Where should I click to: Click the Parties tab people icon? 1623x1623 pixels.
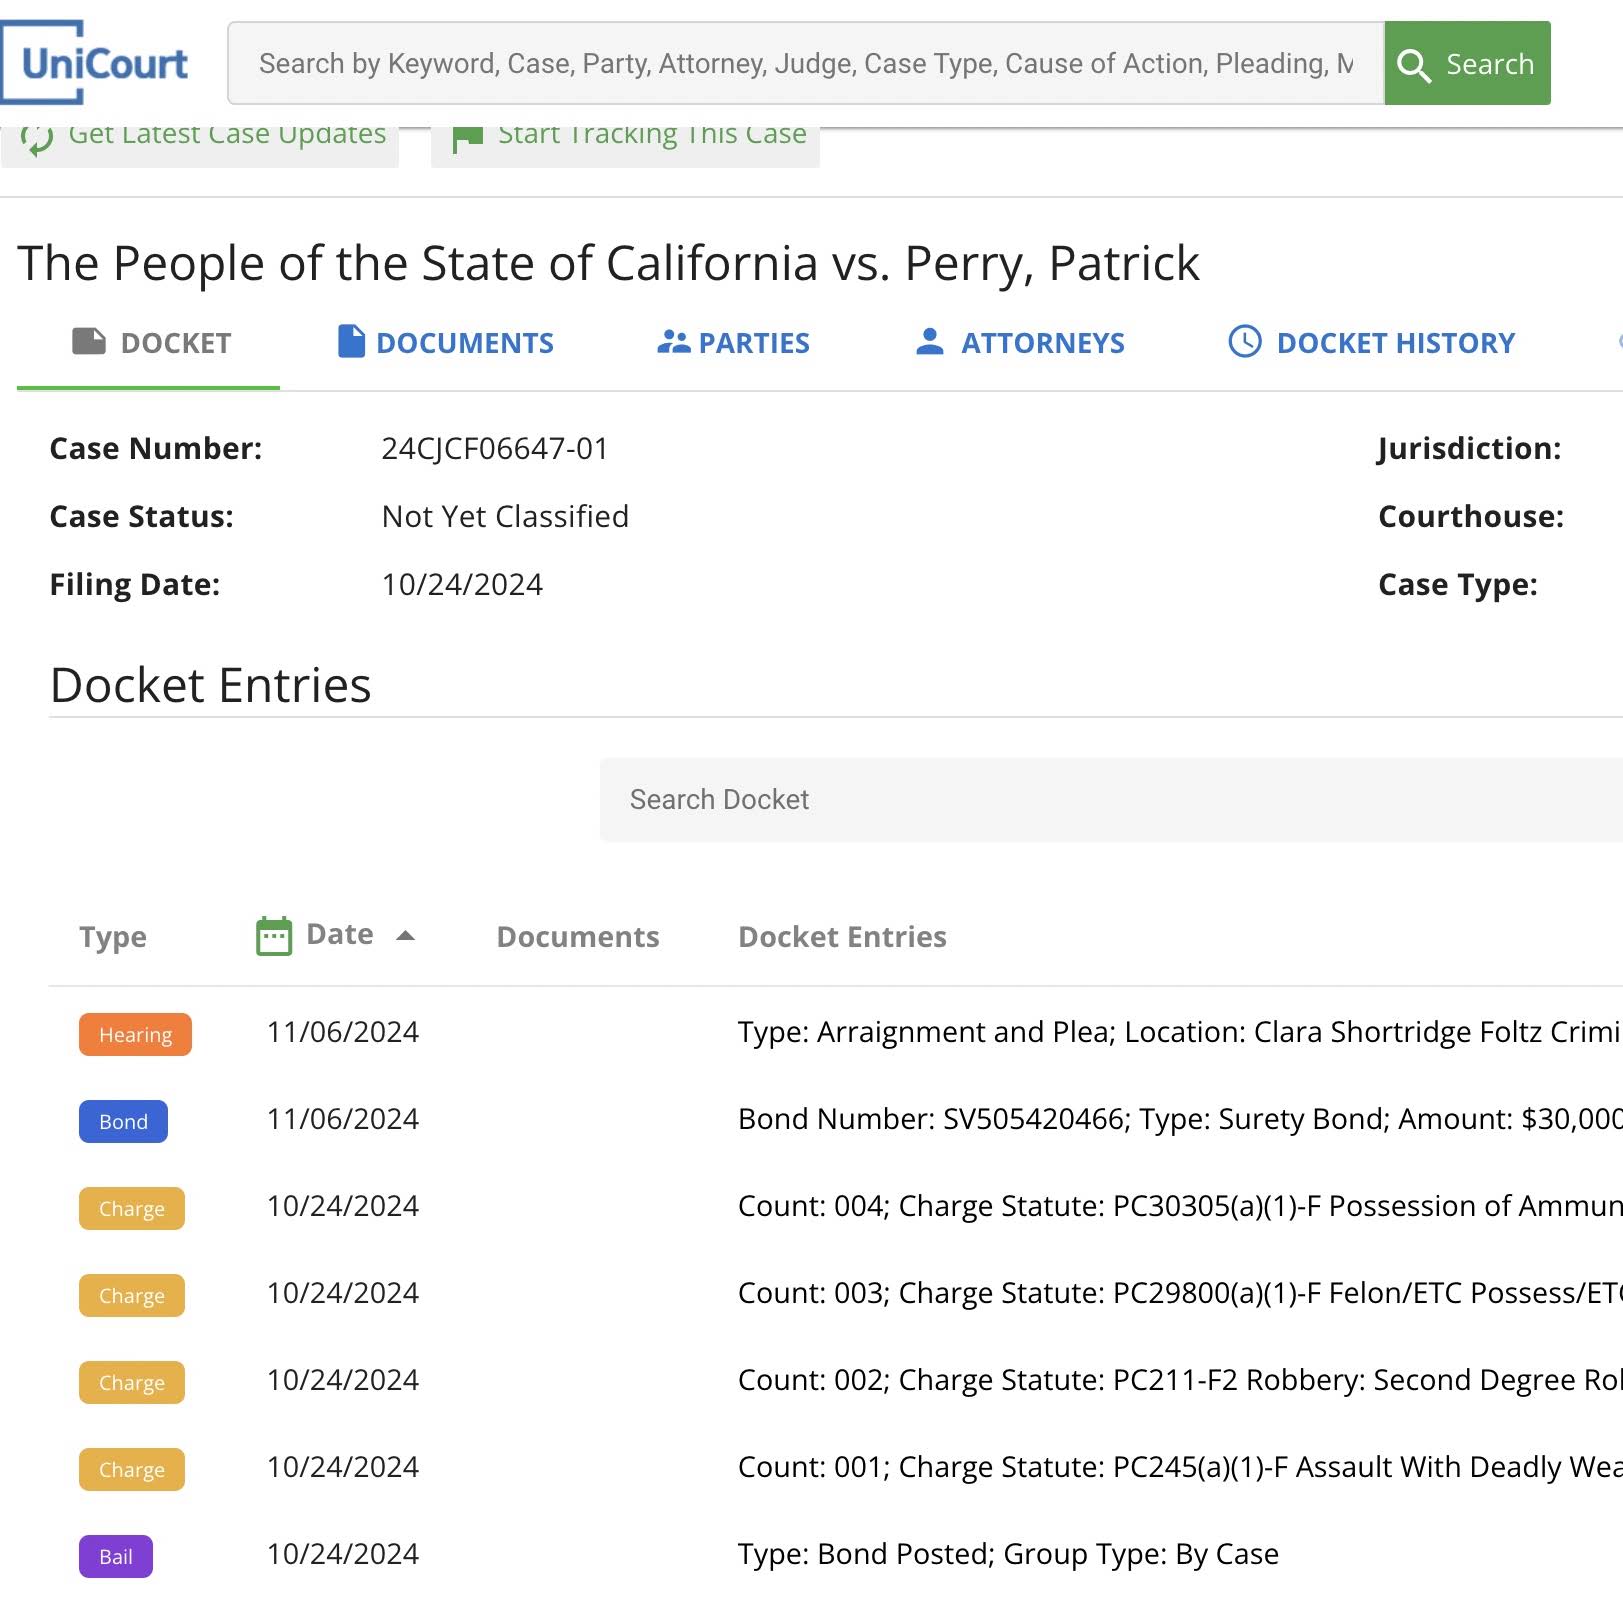(x=674, y=342)
